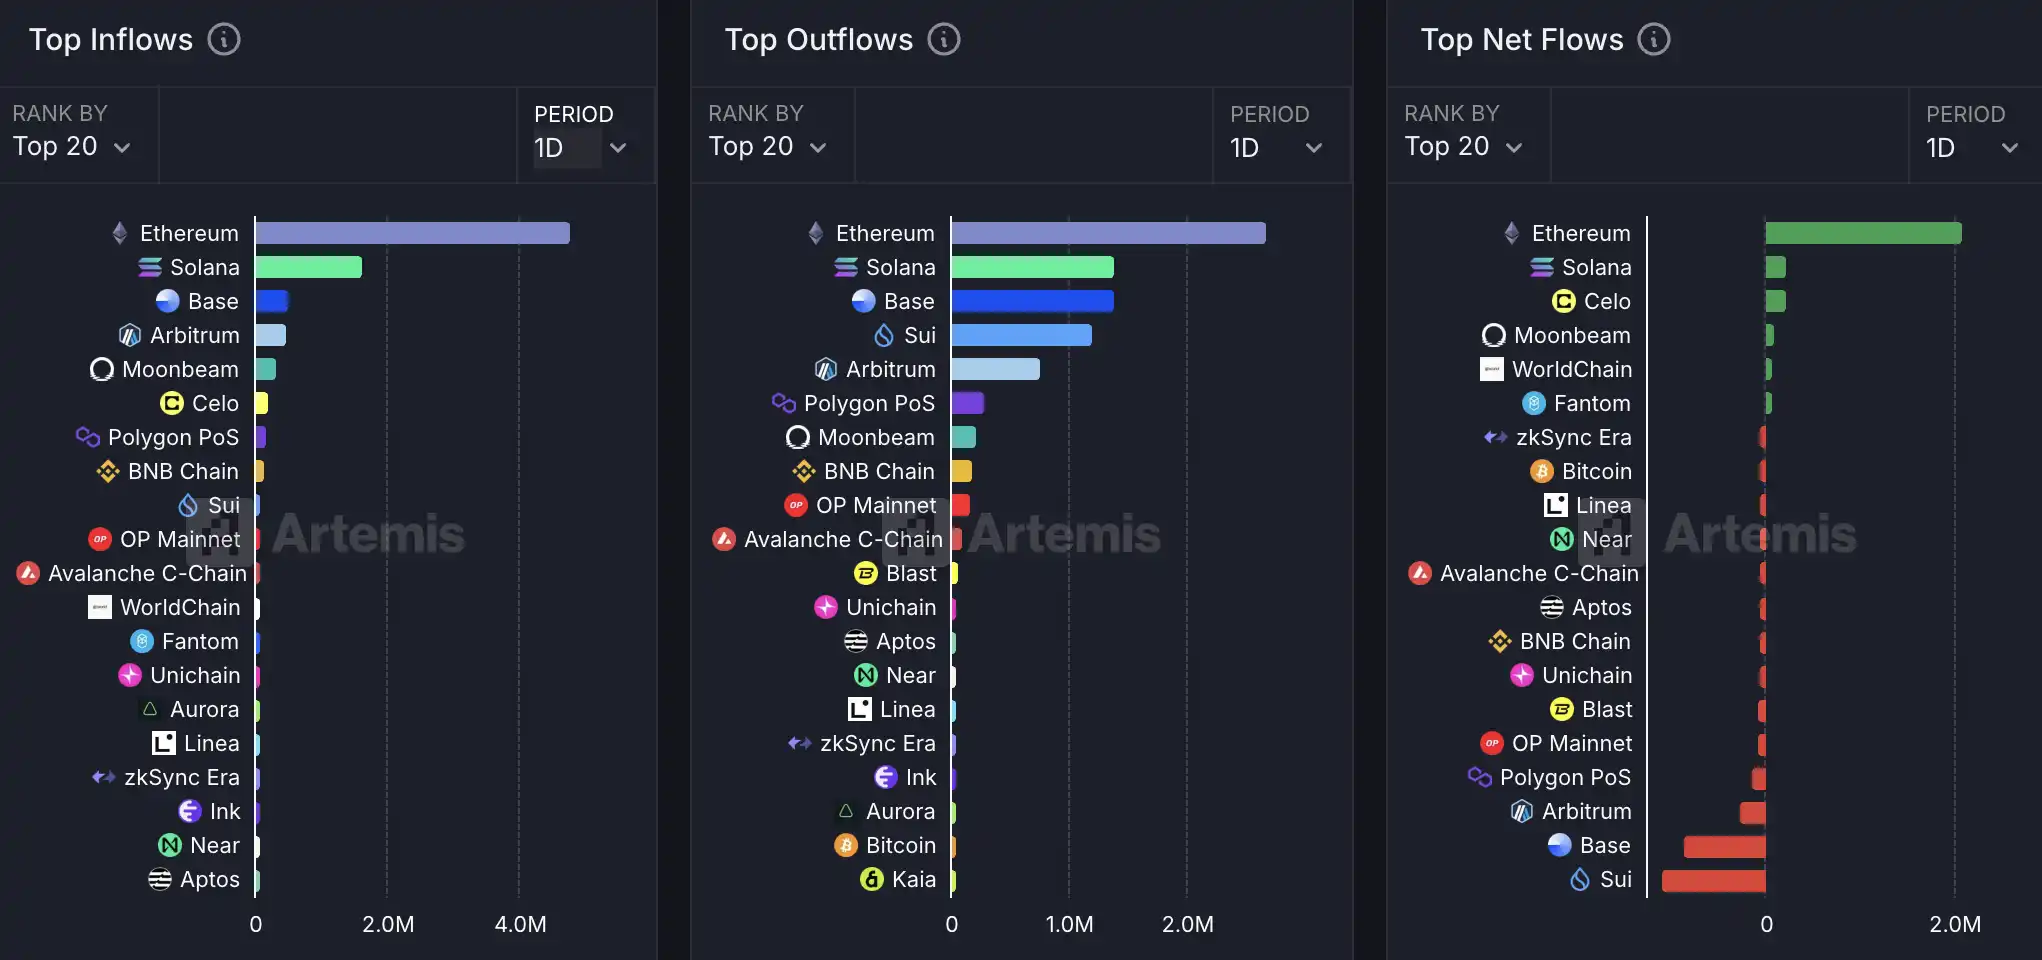Click the Ethereum bar in Top Outflows chart
The image size is (2042, 960).
(1109, 233)
